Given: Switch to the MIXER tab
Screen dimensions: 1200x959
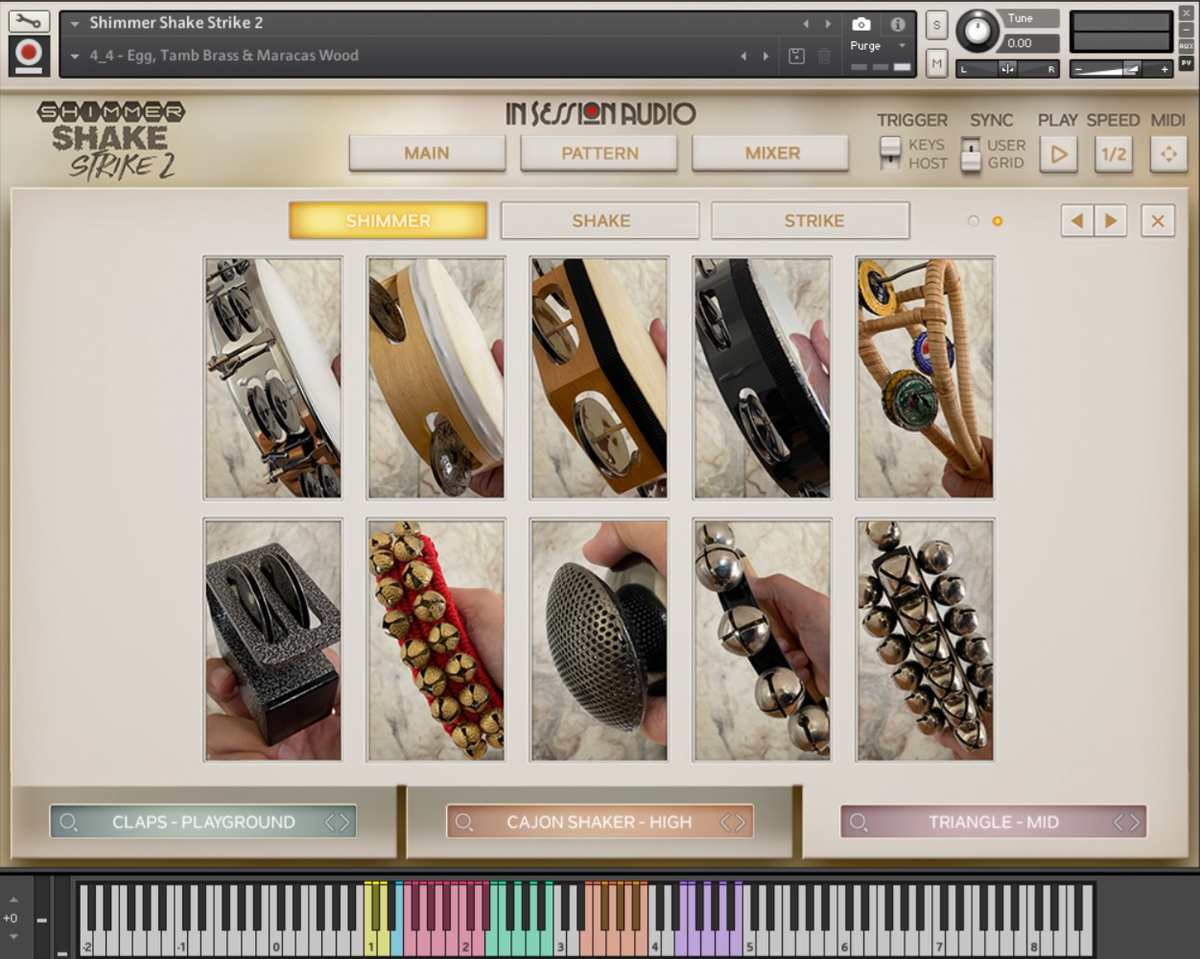Looking at the screenshot, I should [x=771, y=153].
